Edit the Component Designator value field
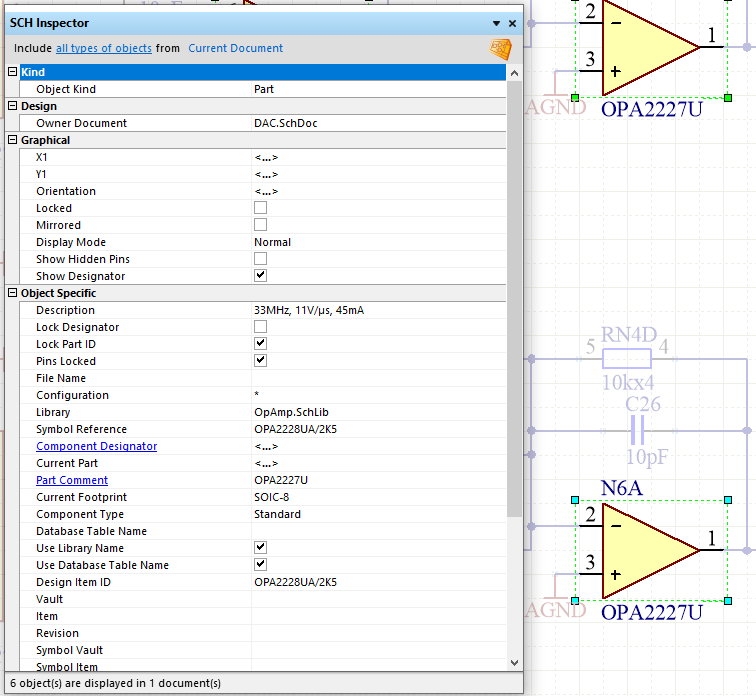 (378, 446)
